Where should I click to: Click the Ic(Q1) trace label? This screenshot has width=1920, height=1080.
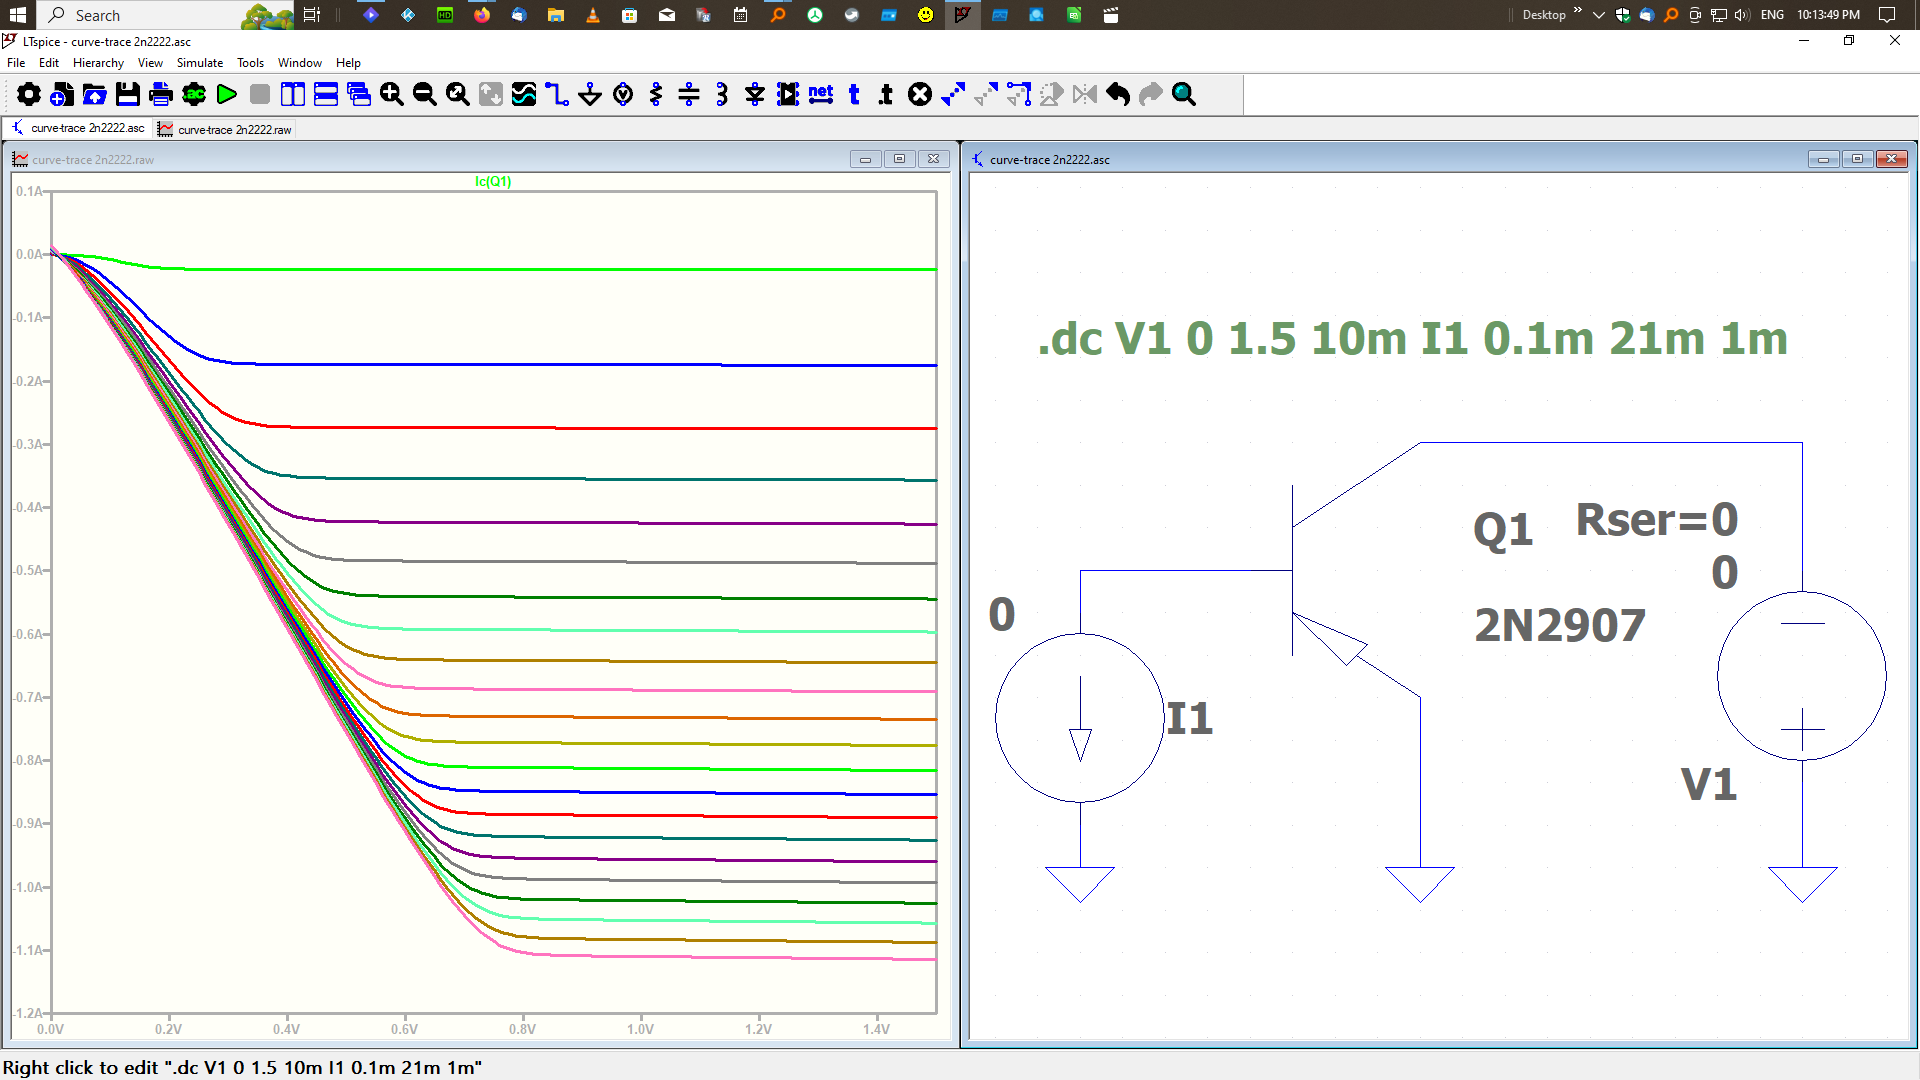(x=493, y=181)
